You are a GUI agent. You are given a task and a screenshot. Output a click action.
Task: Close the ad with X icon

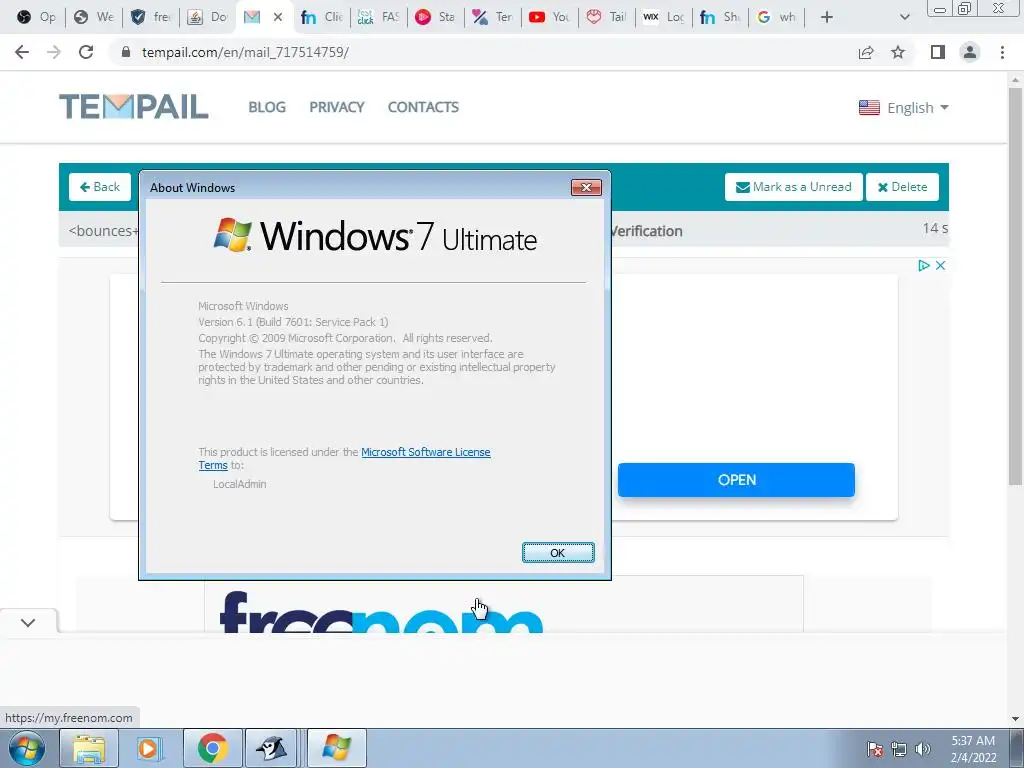click(x=940, y=265)
